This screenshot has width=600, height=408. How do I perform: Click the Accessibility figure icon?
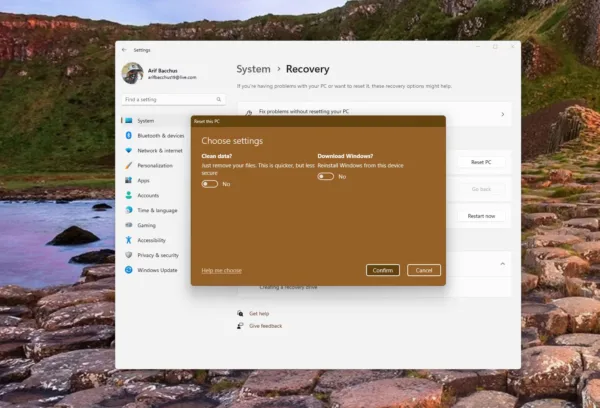pyautogui.click(x=129, y=240)
